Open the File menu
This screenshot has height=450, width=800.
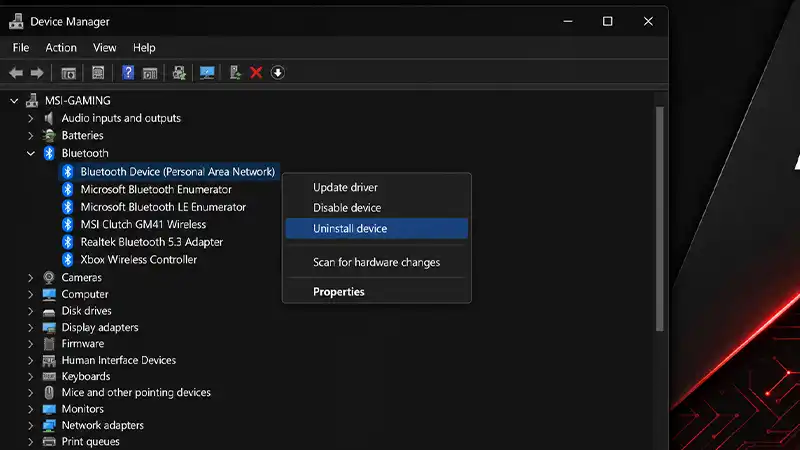pyautogui.click(x=21, y=47)
